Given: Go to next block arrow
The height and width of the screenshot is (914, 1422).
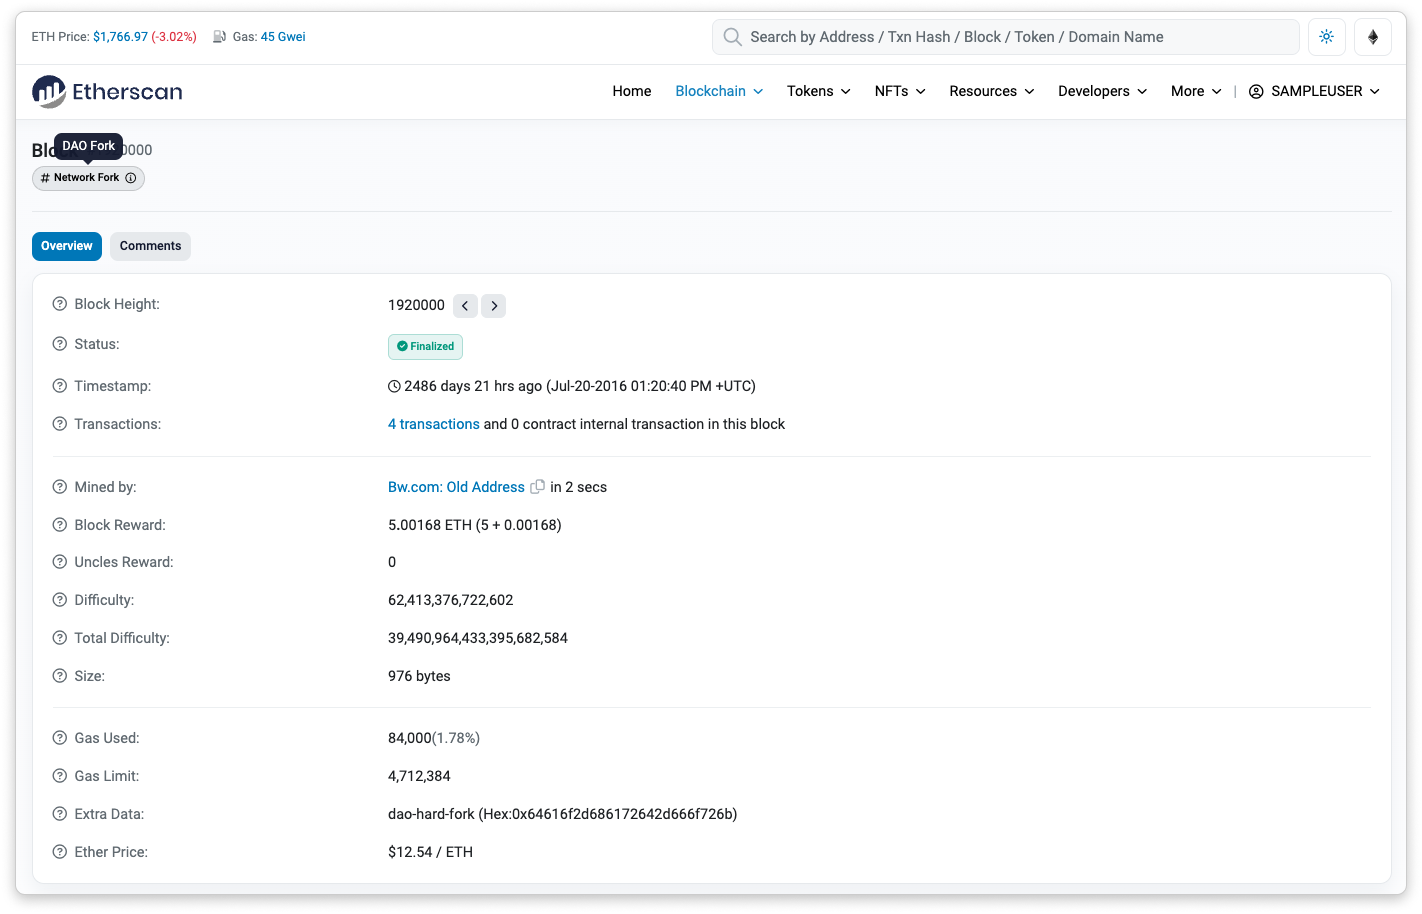Looking at the screenshot, I should tap(494, 306).
